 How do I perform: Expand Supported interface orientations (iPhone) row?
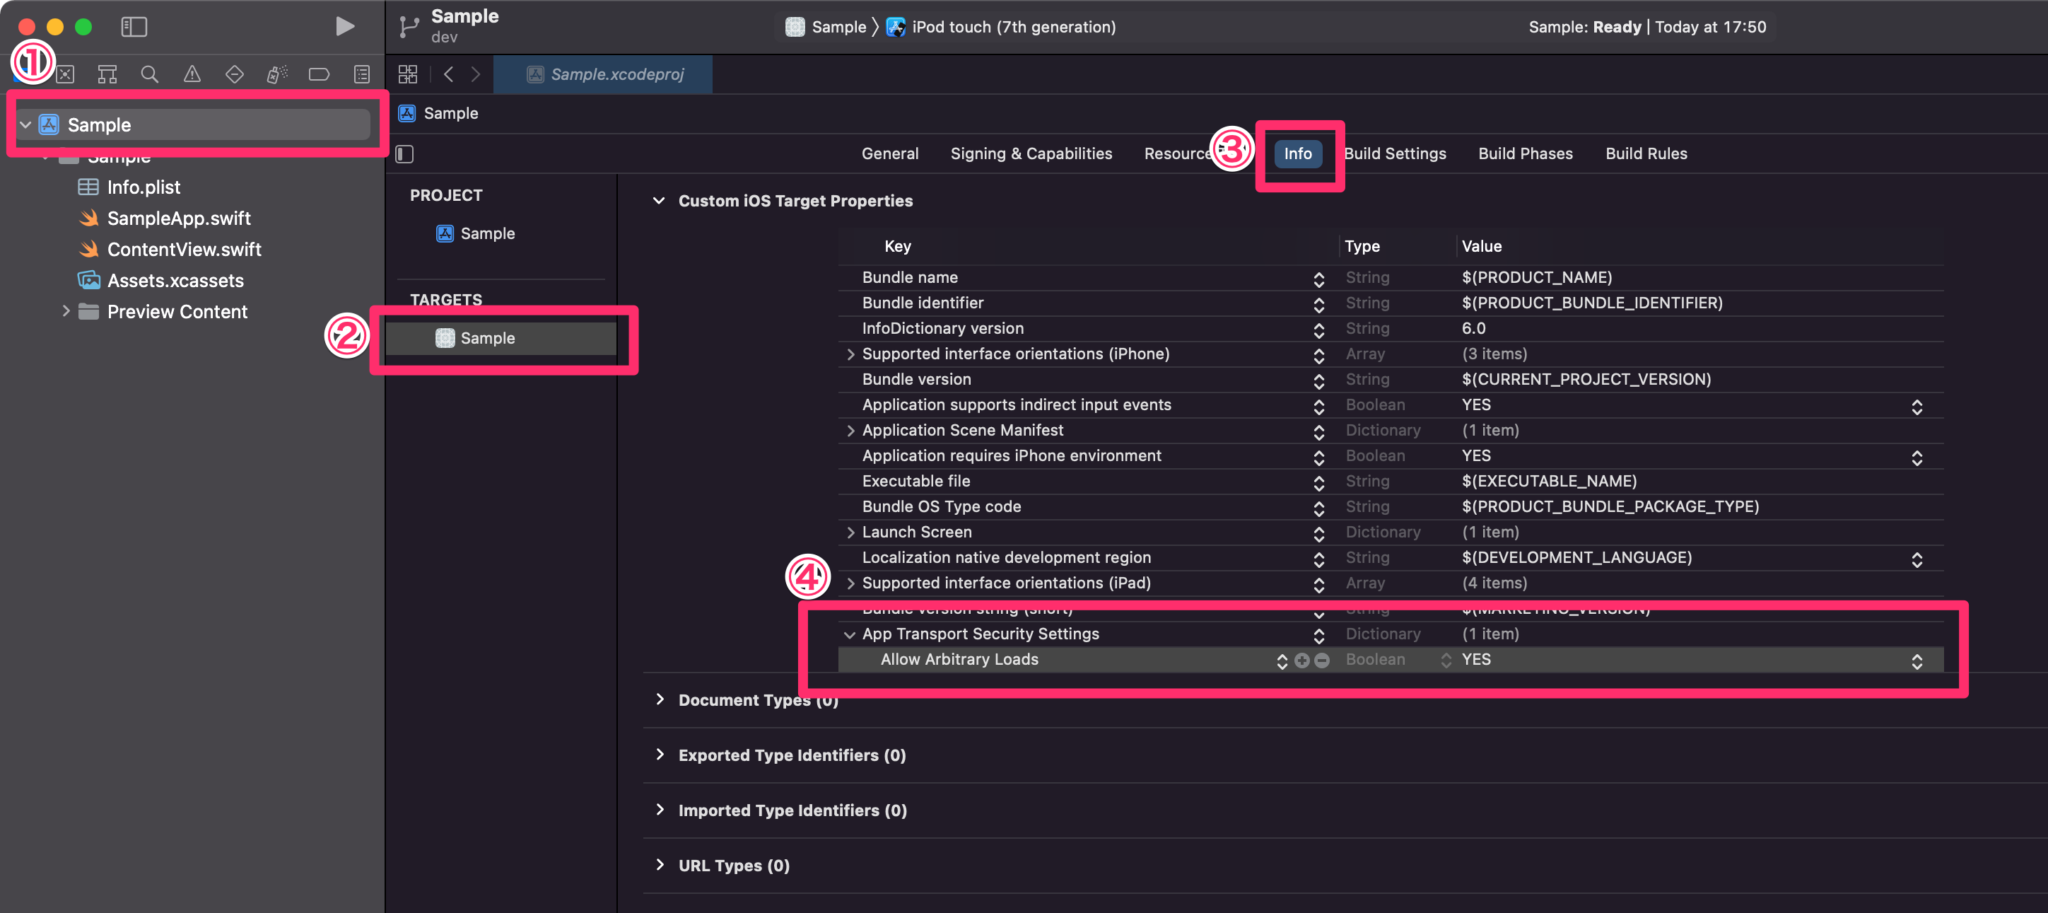coord(849,354)
